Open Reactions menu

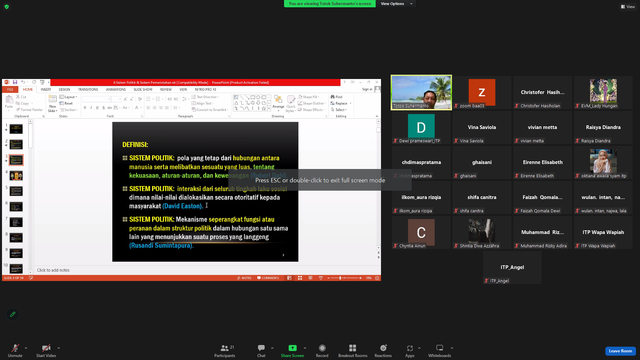(383, 350)
